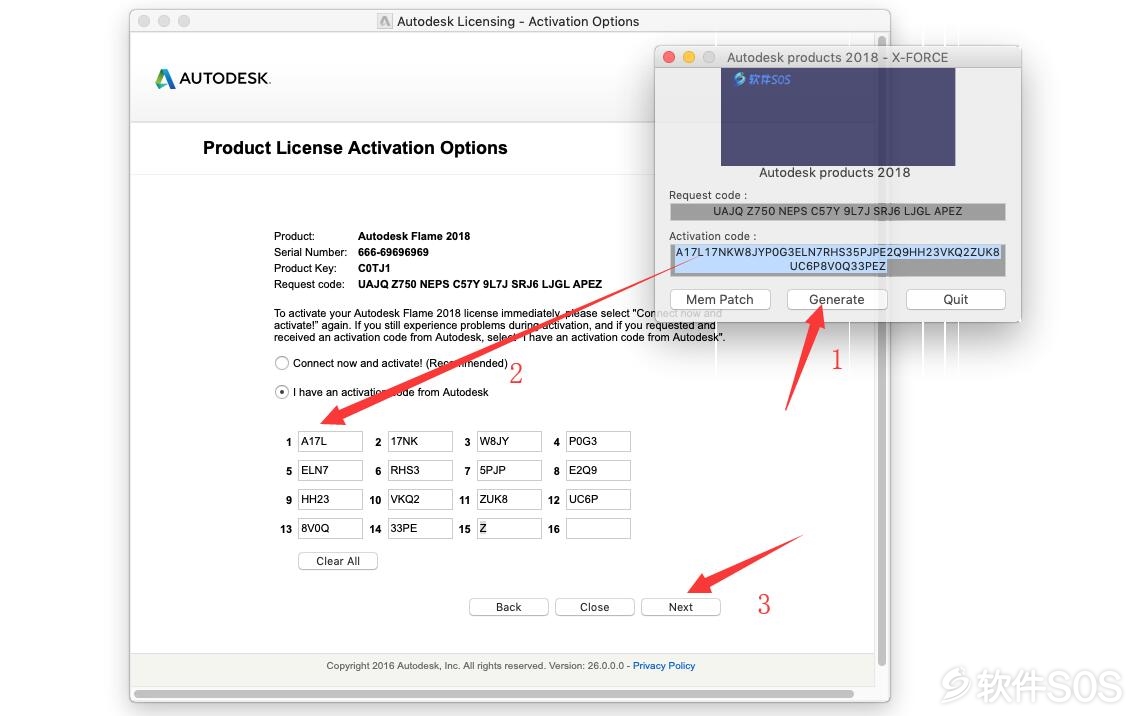This screenshot has width=1139, height=716.
Task: Click the vertical scrollbar of the Licensing window
Action: click(x=882, y=349)
